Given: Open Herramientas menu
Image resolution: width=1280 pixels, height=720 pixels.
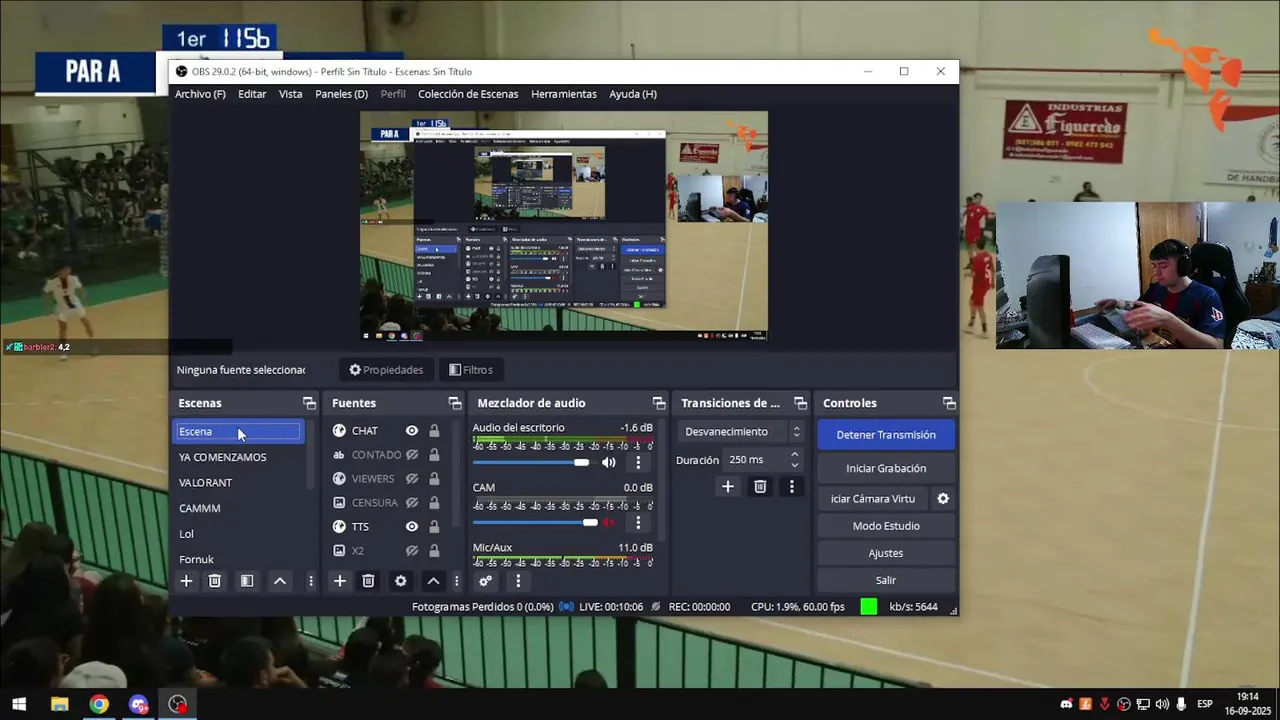Looking at the screenshot, I should click(x=563, y=94).
